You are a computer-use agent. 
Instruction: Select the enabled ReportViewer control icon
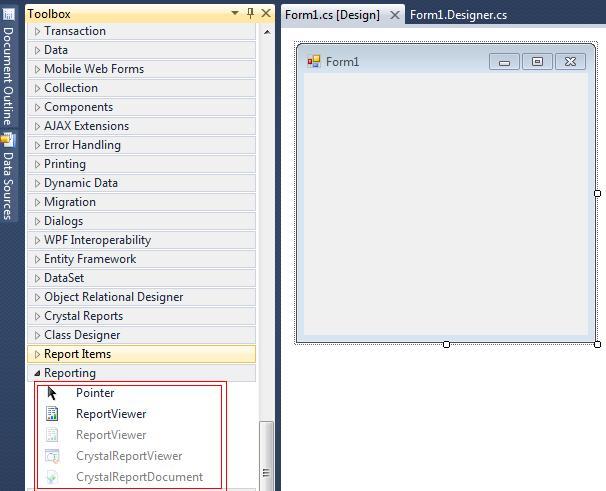52,414
